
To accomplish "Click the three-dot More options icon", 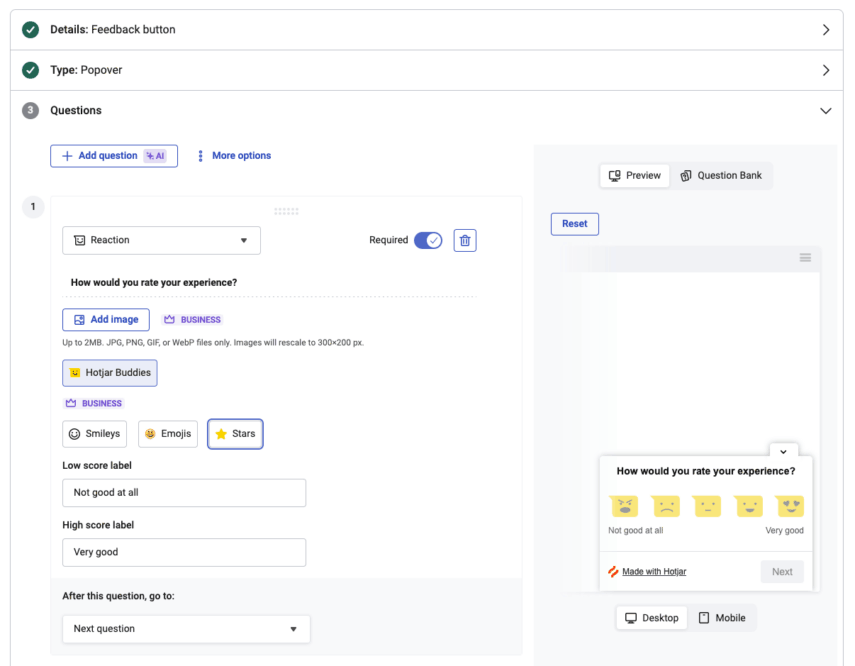I will click(201, 156).
